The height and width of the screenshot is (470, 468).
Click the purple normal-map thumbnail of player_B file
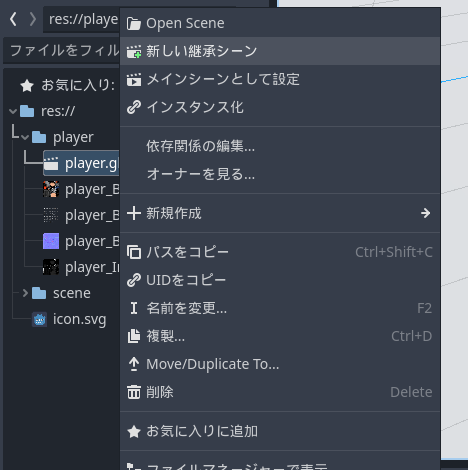(51, 241)
